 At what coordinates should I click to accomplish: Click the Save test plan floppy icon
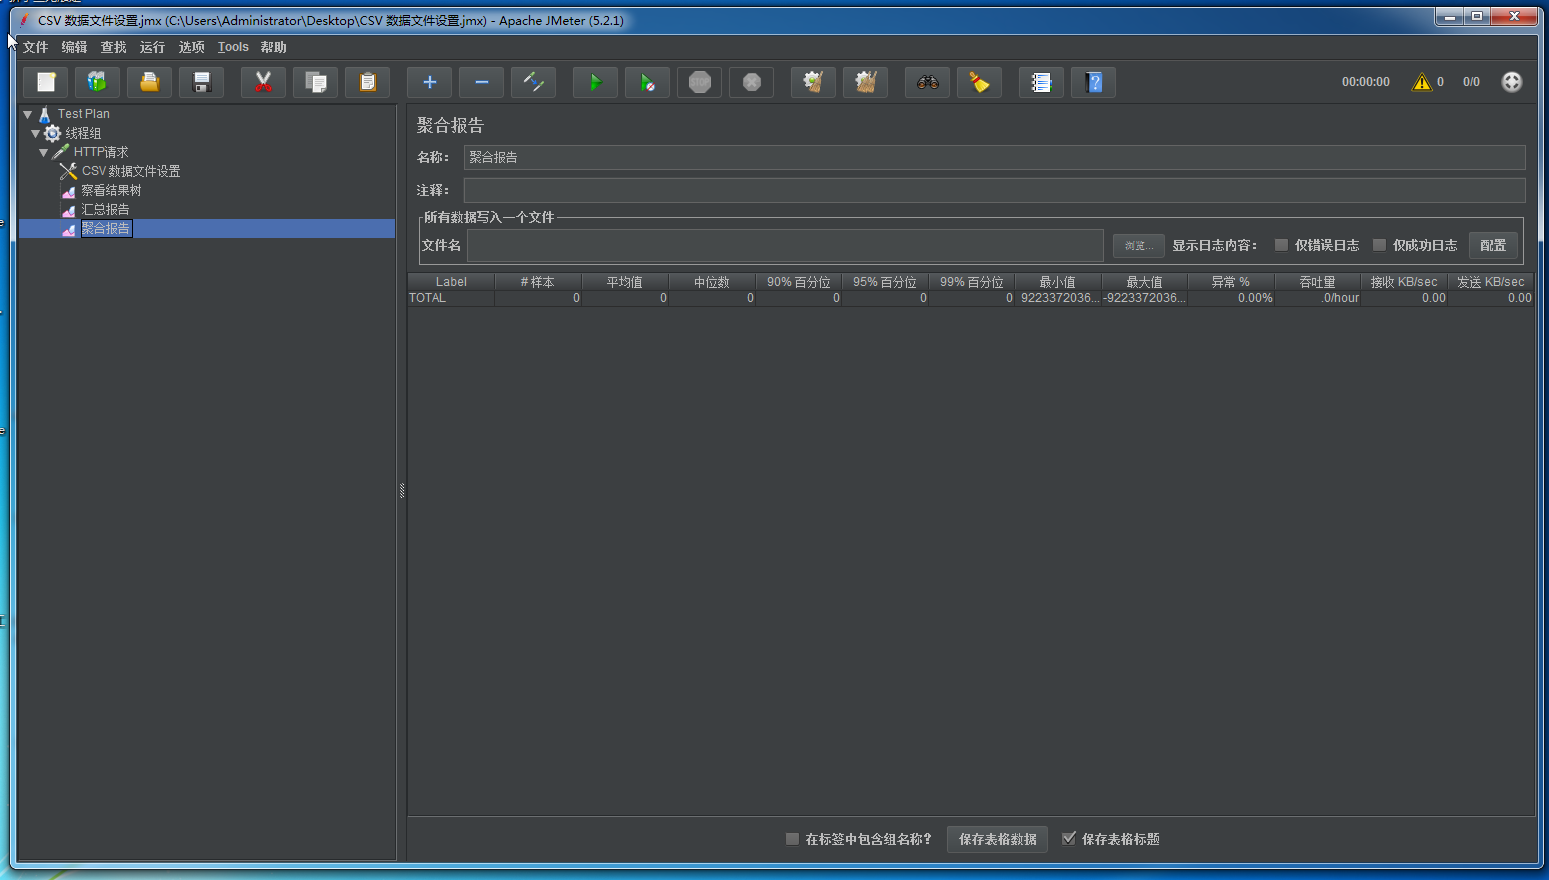click(201, 83)
